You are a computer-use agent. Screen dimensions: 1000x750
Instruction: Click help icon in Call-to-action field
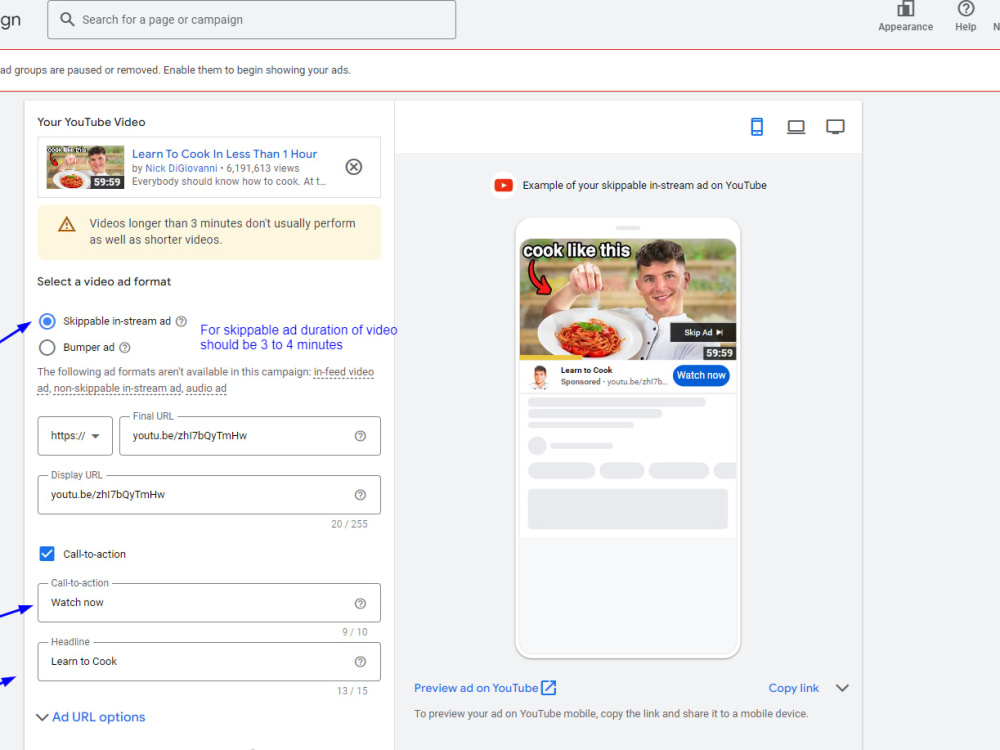pyautogui.click(x=360, y=603)
